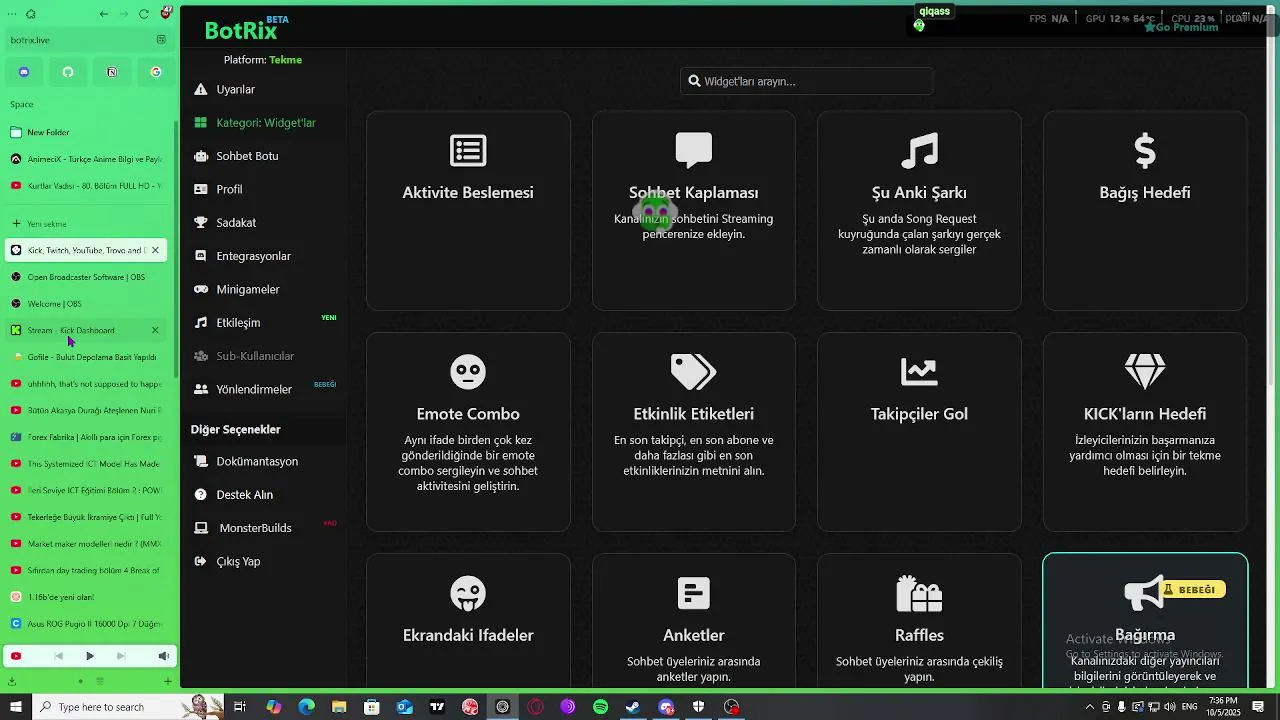Open the Bağış Hedefi dollar widget
1280x720 pixels.
(1145, 211)
